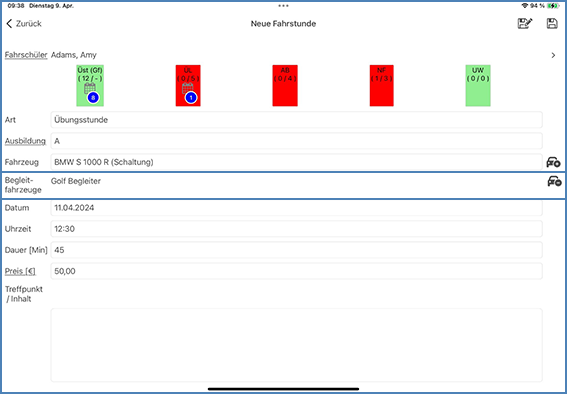567x394 pixels.
Task: Select the red NF (1/3) tile
Action: [381, 86]
